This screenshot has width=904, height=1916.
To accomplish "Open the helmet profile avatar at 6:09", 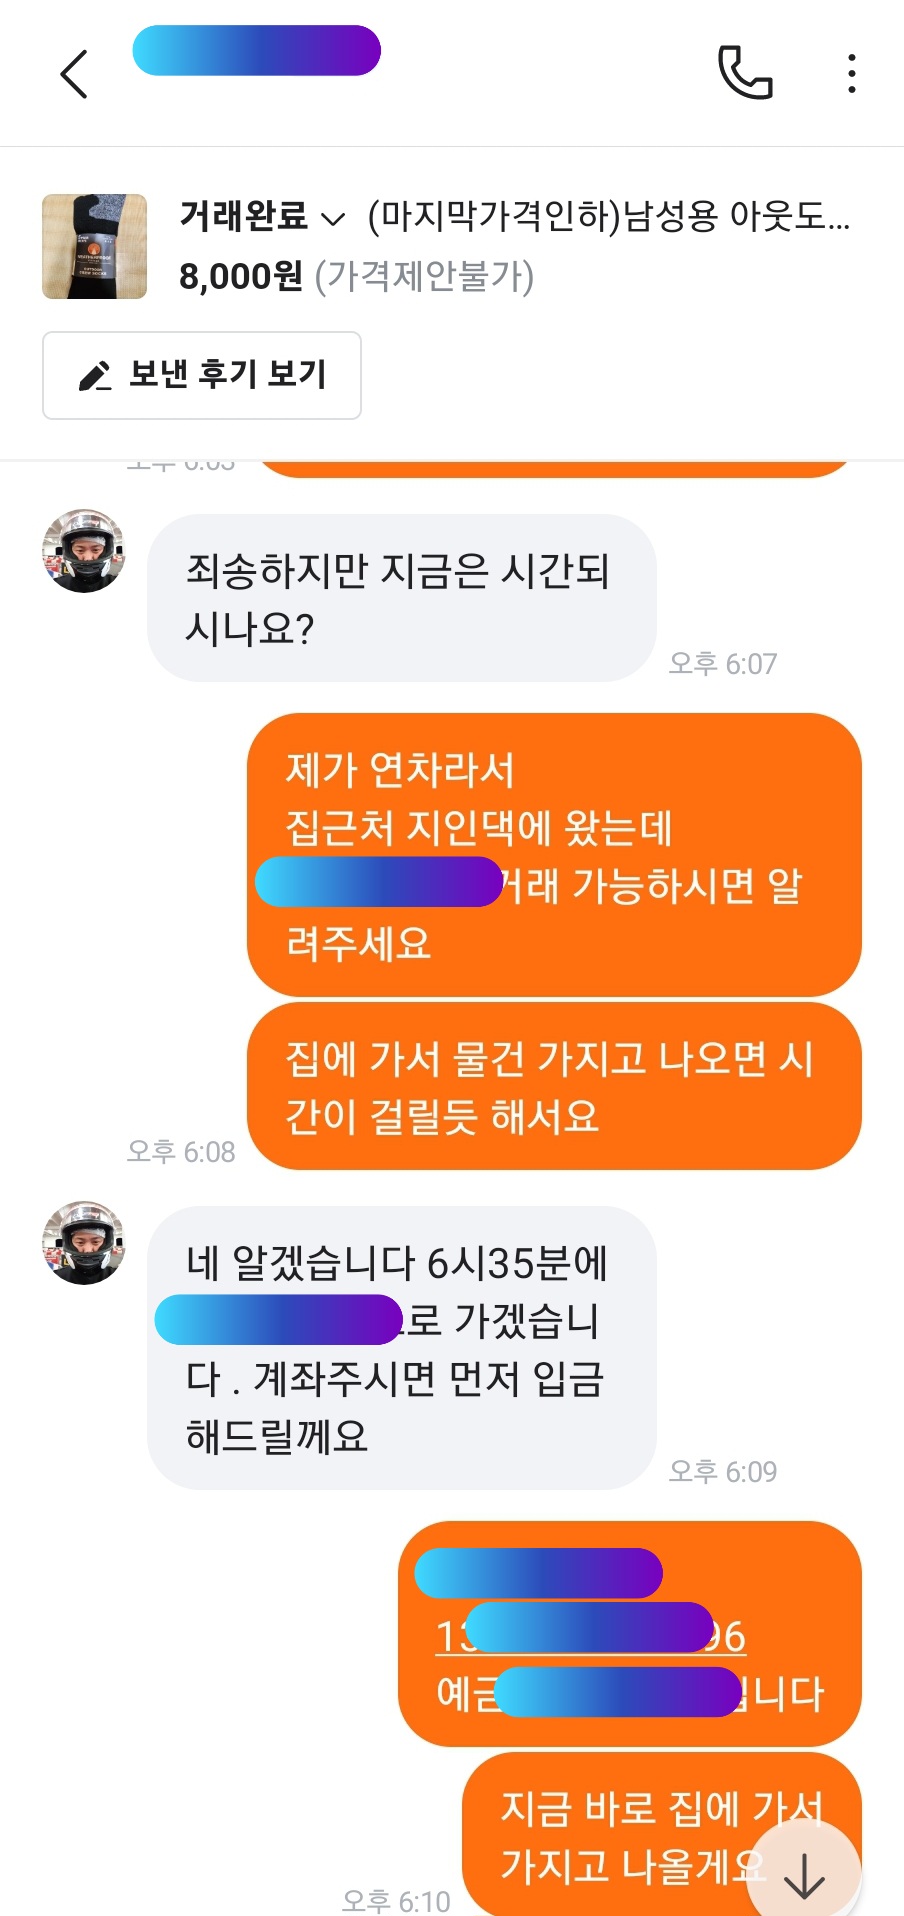I will (84, 1243).
